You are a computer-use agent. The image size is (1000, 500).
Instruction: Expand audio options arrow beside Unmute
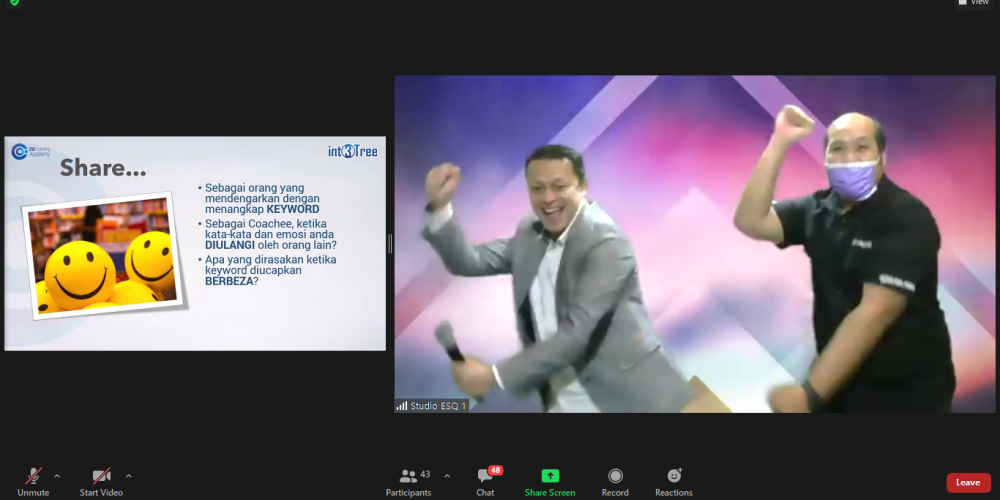[x=57, y=476]
